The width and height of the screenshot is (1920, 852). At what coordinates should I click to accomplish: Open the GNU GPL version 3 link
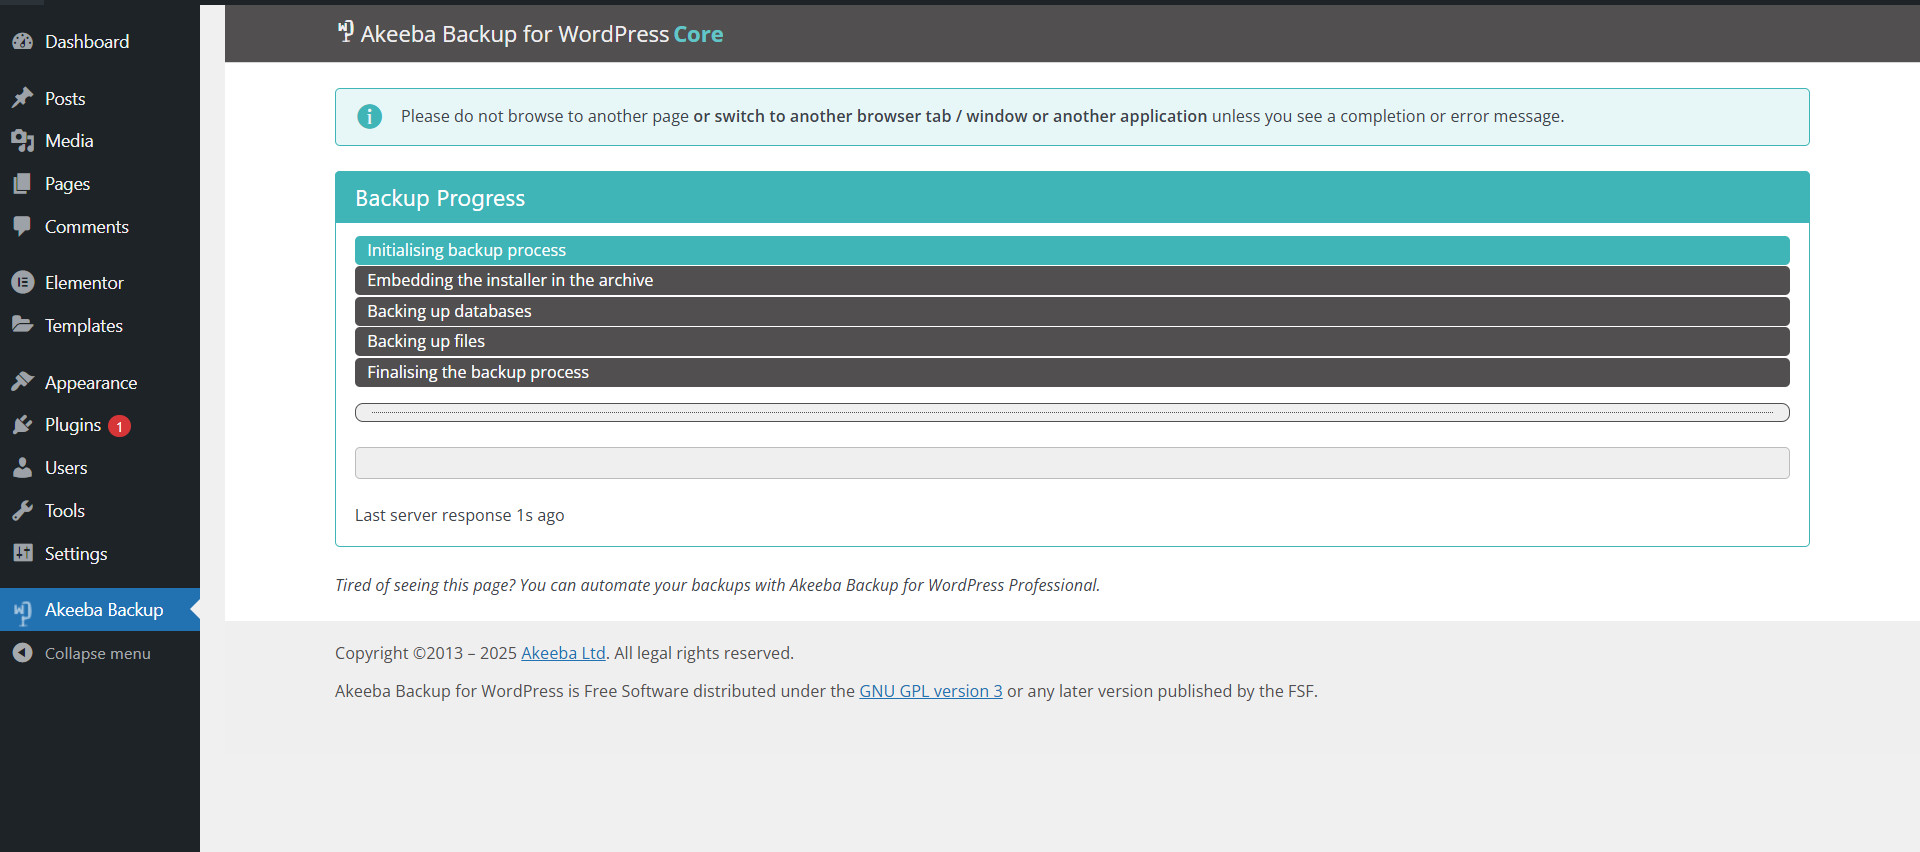coord(930,691)
